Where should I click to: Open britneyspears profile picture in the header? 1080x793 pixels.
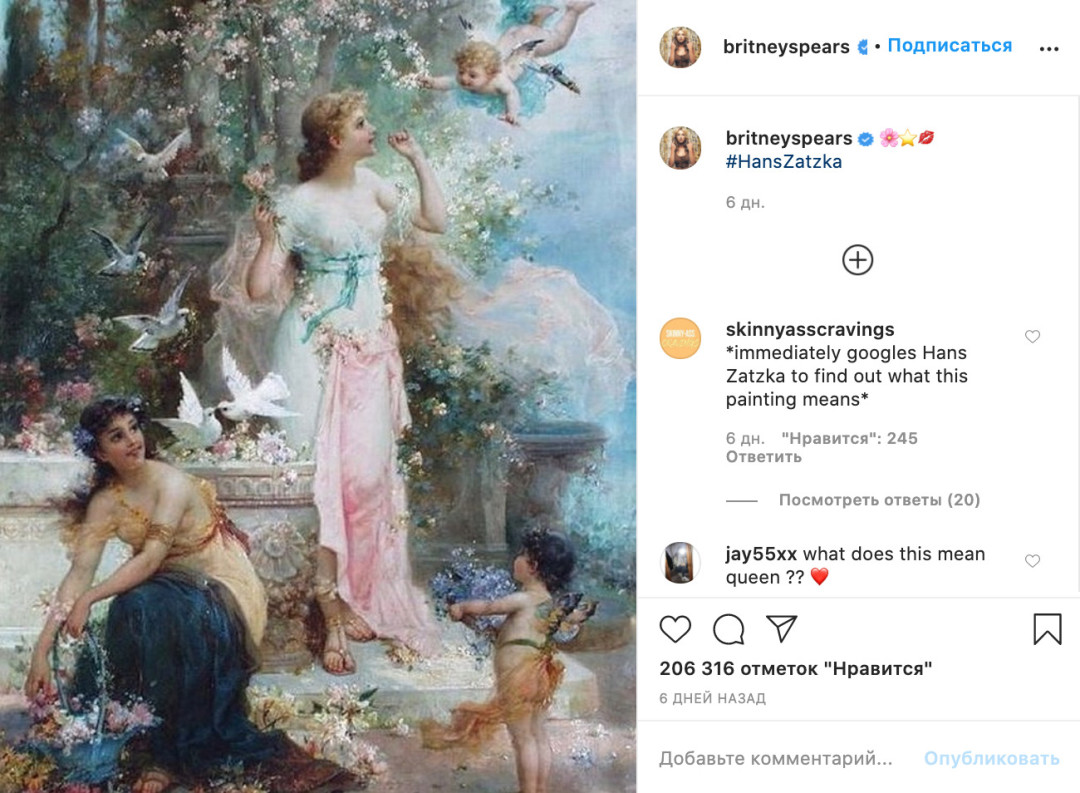click(680, 47)
